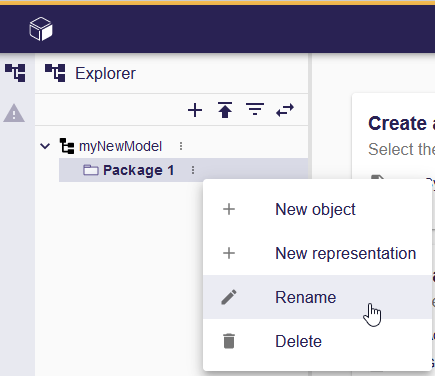The height and width of the screenshot is (376, 435).
Task: Click the cube logo in header
Action: pyautogui.click(x=41, y=29)
